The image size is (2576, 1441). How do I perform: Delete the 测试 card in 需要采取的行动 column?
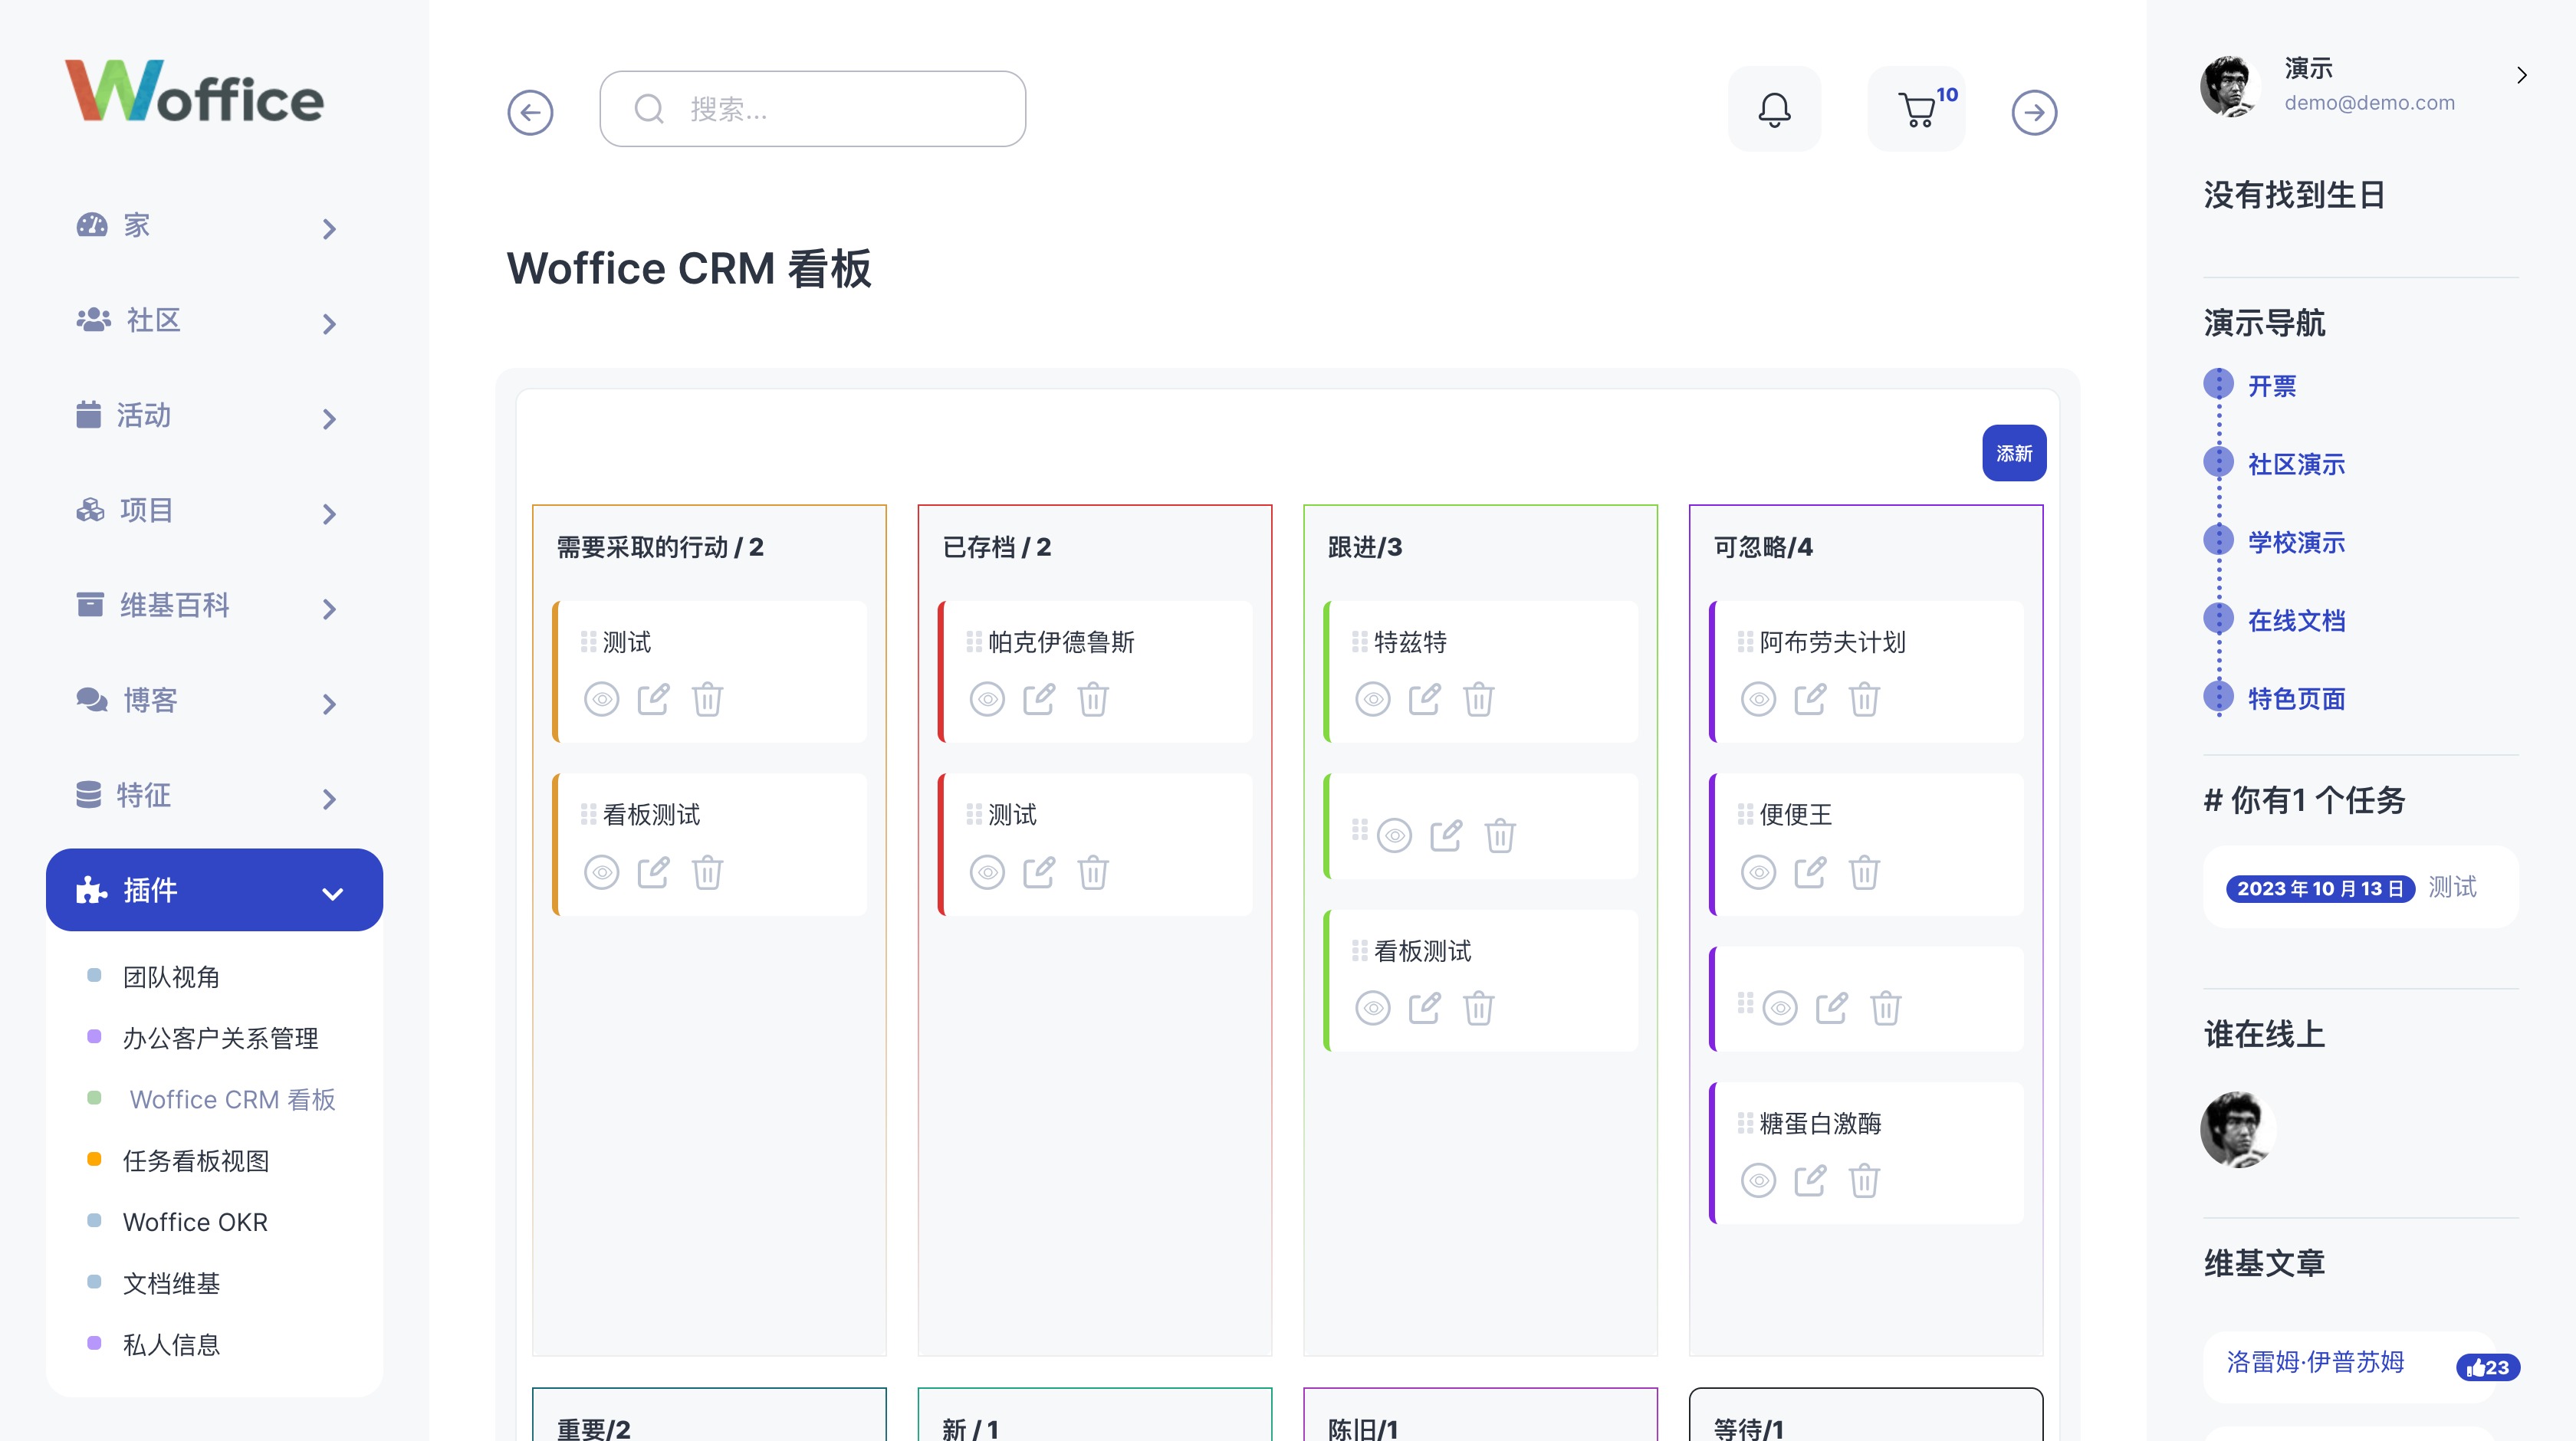pyautogui.click(x=707, y=698)
